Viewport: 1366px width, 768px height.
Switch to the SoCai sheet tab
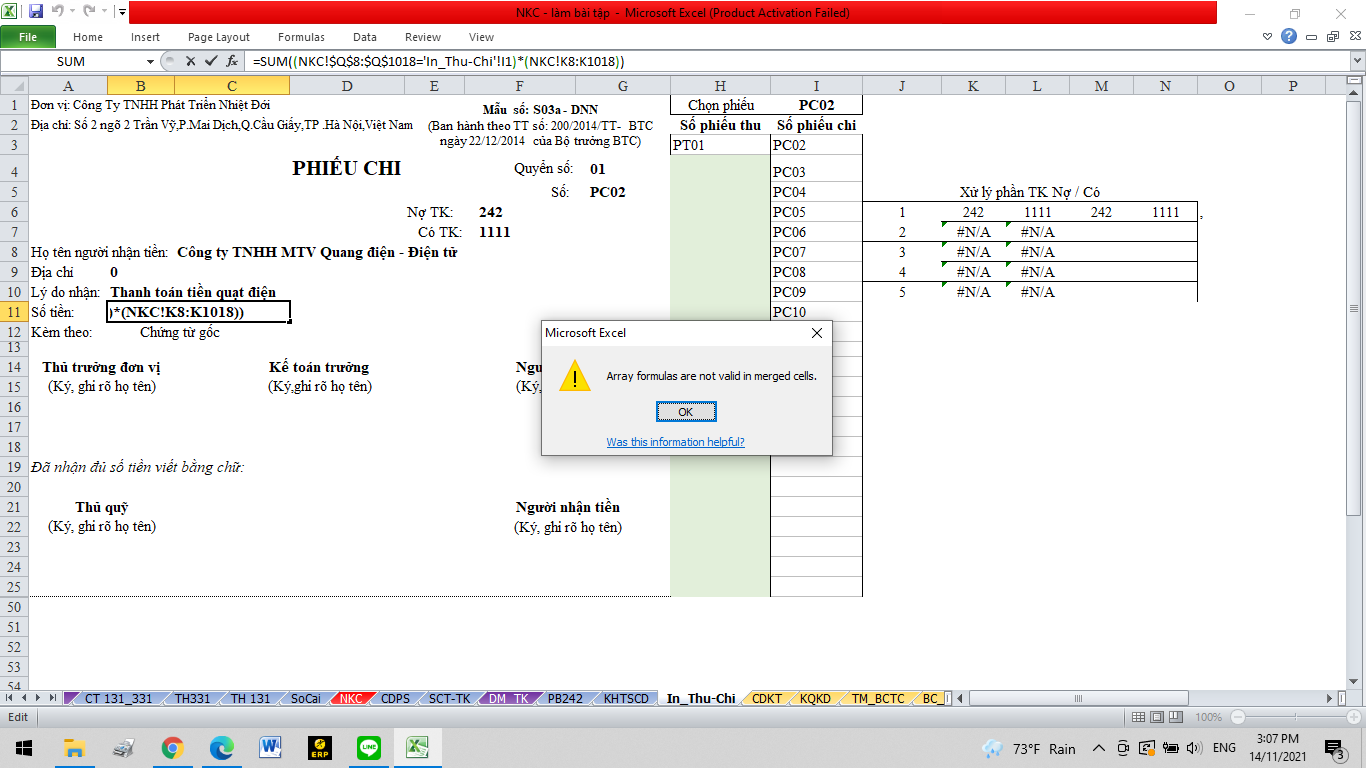coord(306,698)
